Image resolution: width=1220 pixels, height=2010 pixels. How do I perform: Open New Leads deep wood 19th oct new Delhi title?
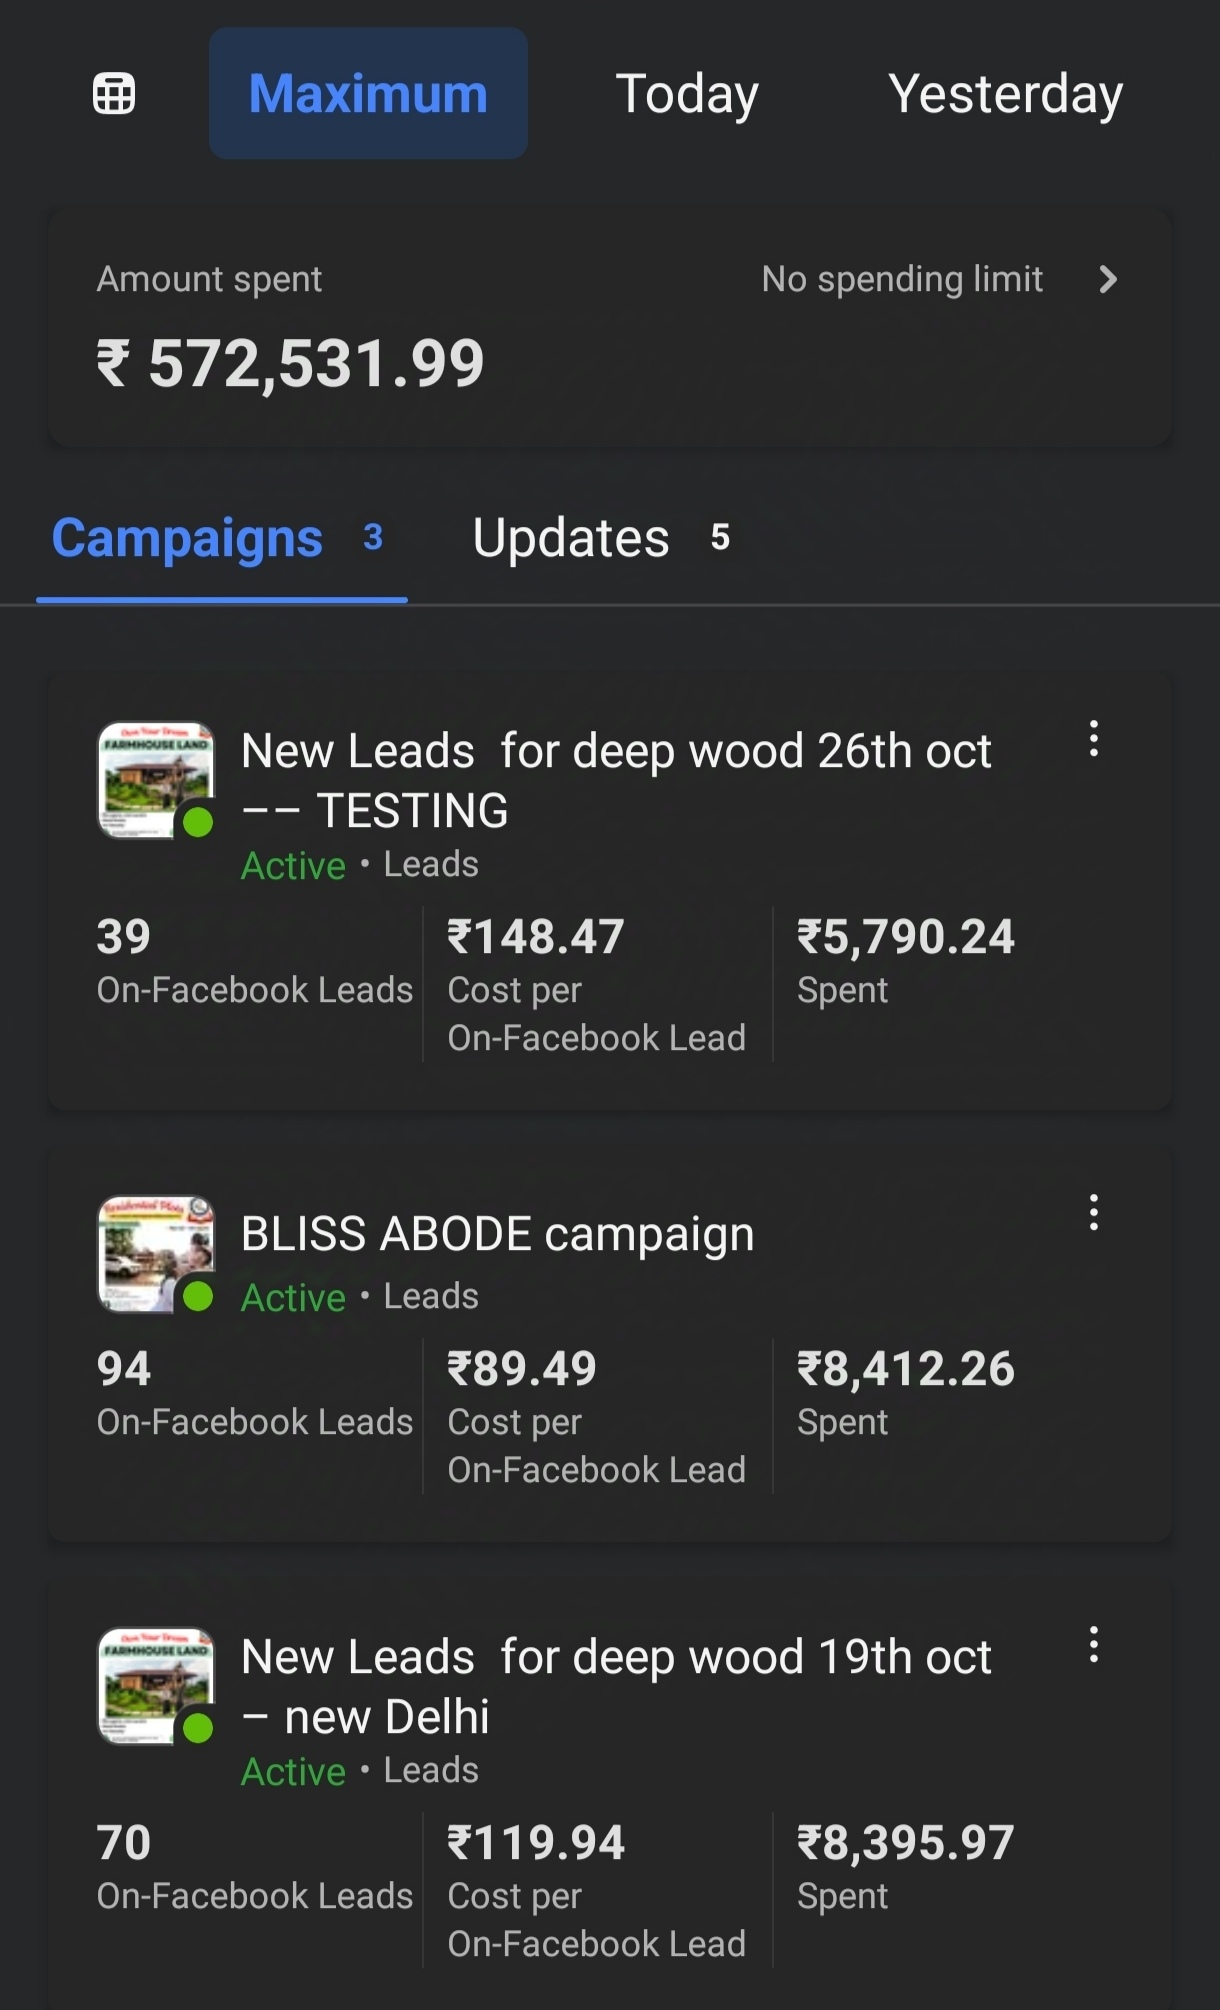click(x=615, y=1686)
